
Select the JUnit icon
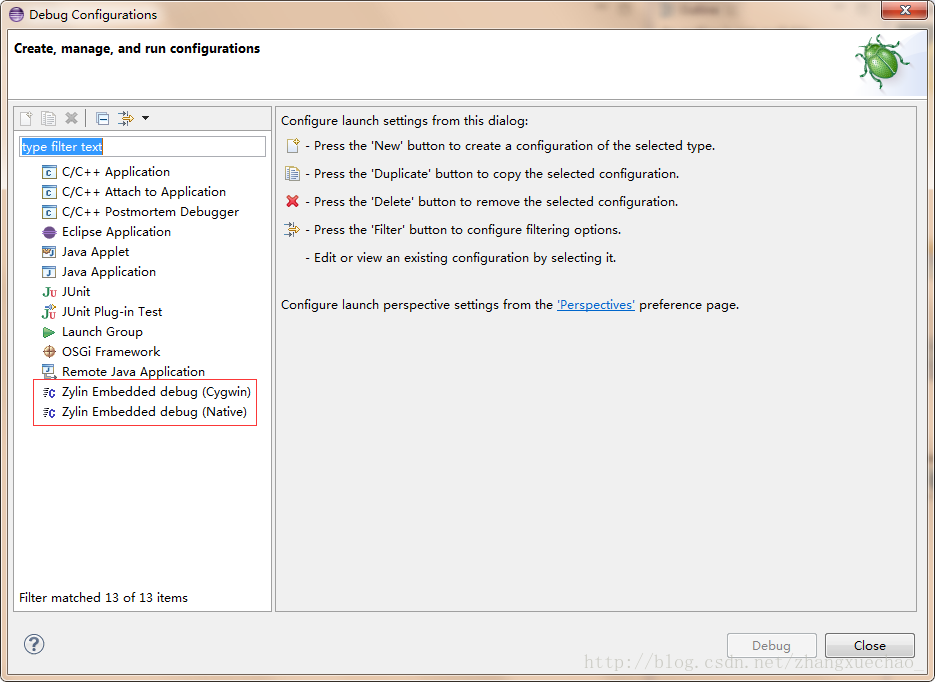coord(49,292)
